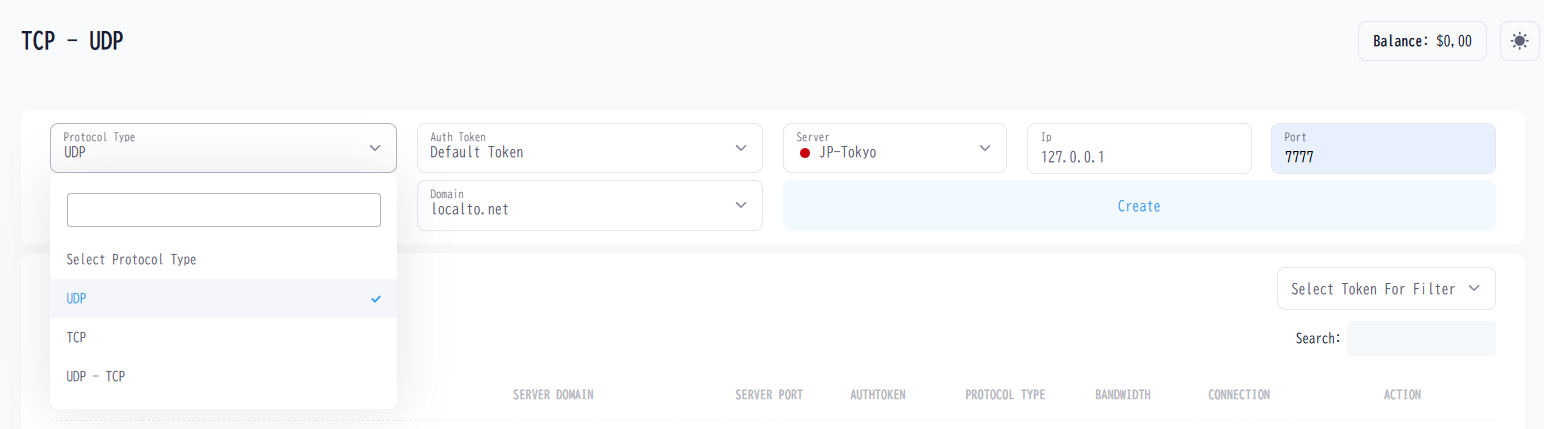Pick the UDP - TCP option

96,376
